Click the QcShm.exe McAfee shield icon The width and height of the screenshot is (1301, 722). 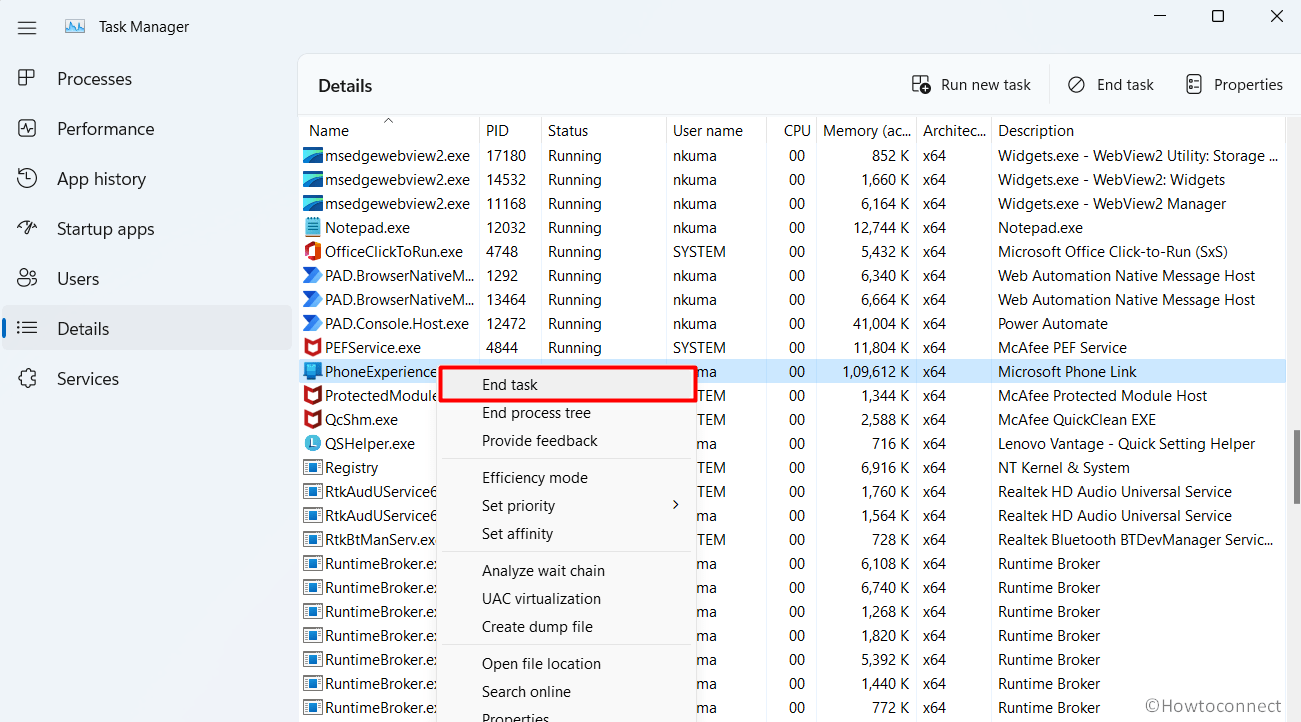coord(313,420)
